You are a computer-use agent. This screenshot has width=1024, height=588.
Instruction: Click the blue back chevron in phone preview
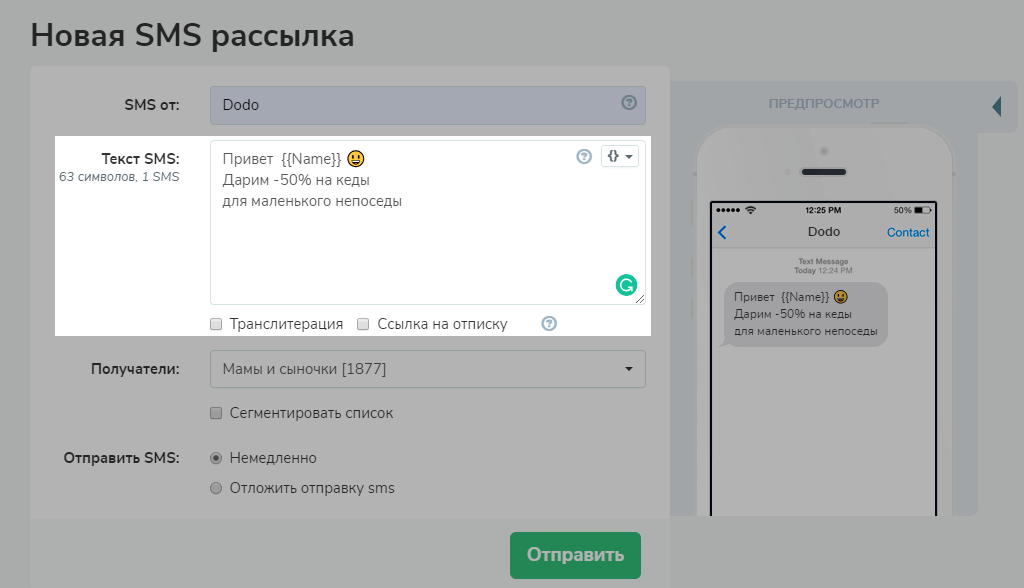click(x=721, y=231)
